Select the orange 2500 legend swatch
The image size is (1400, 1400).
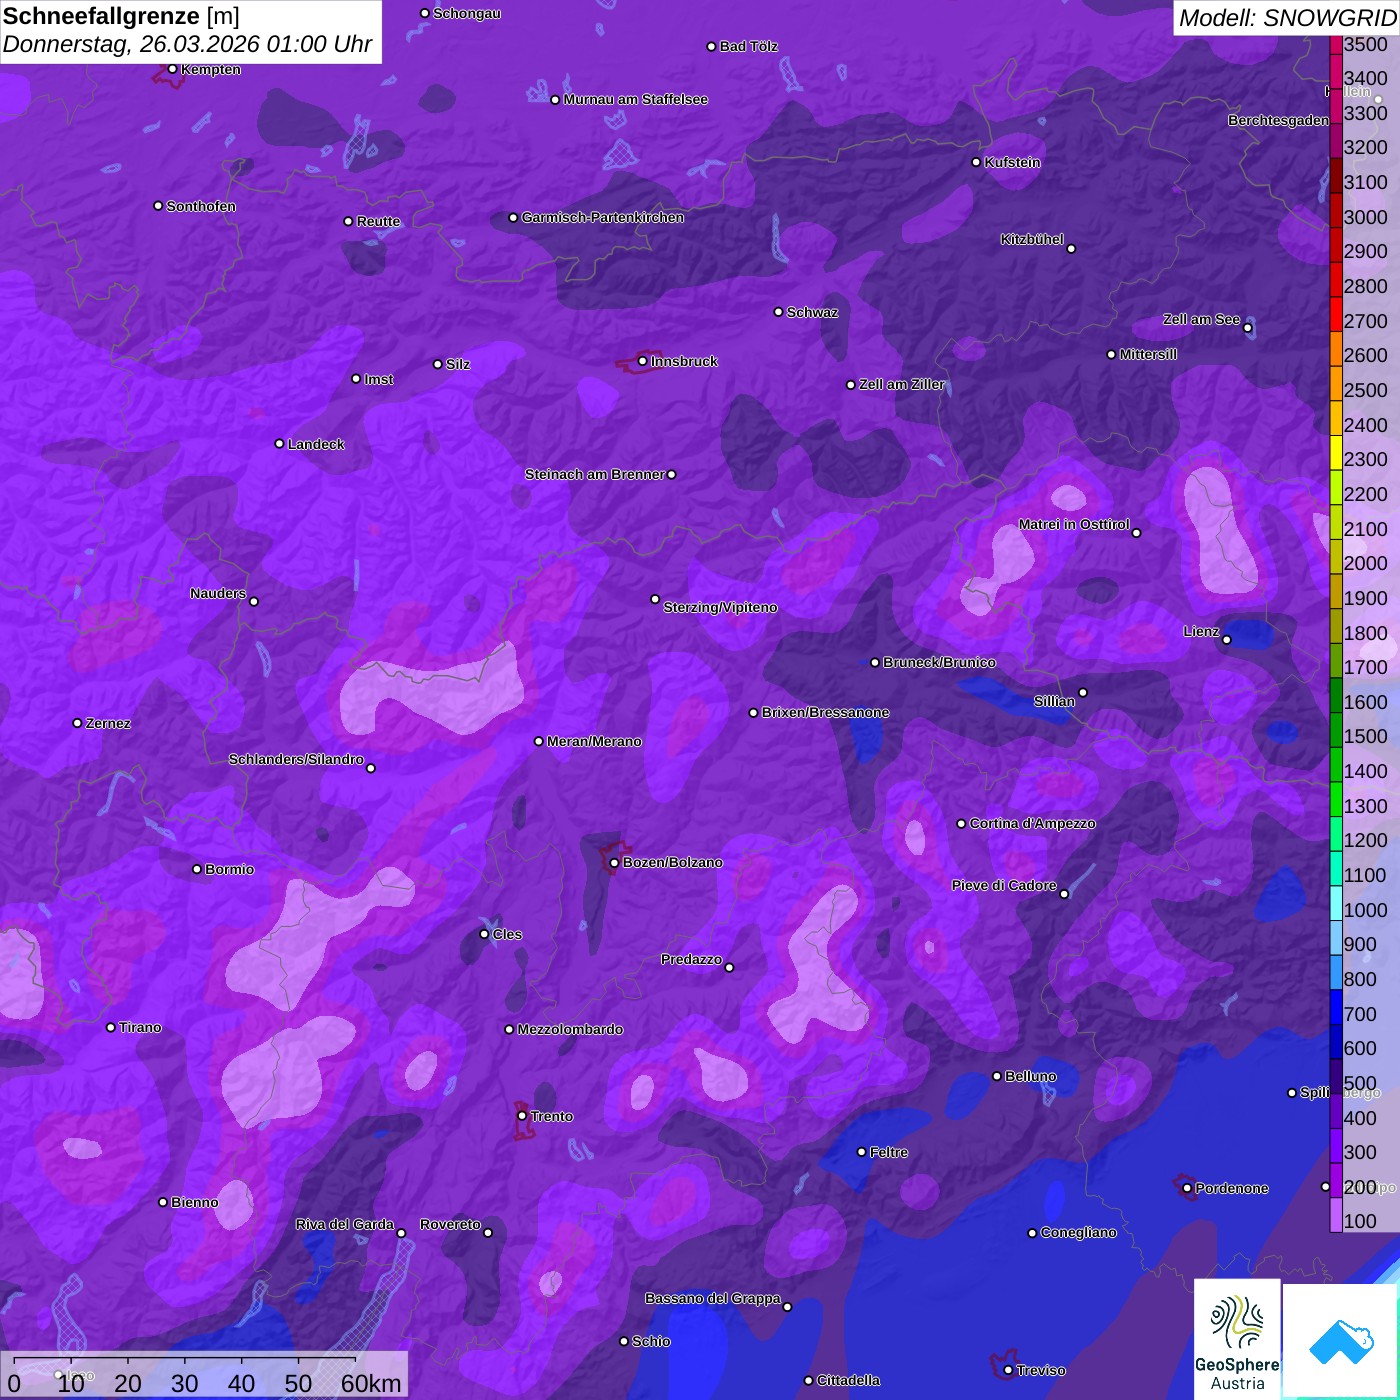click(x=1336, y=383)
